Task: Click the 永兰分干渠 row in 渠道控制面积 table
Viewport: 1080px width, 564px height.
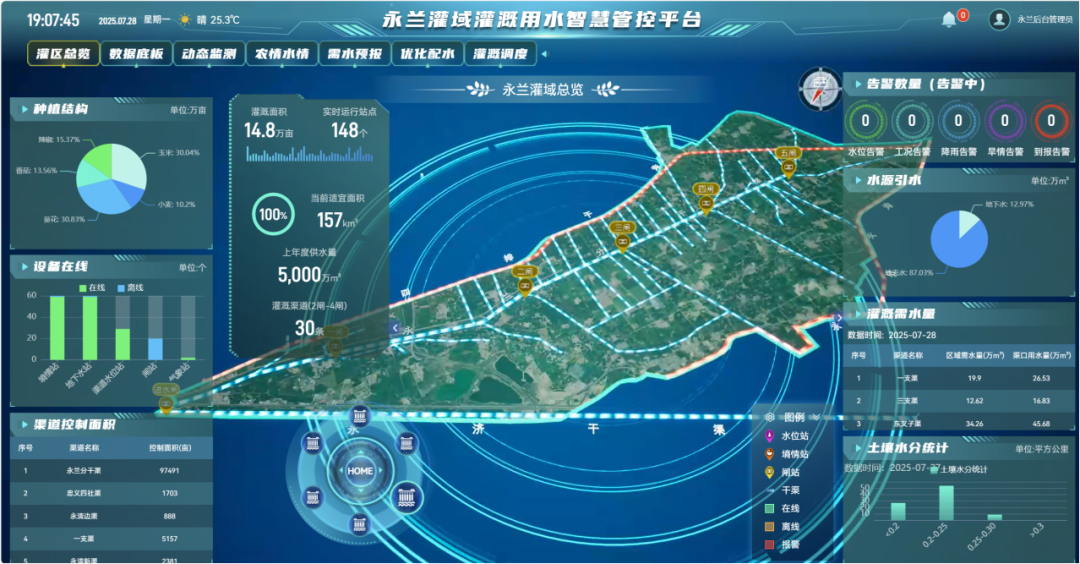Action: tap(112, 471)
